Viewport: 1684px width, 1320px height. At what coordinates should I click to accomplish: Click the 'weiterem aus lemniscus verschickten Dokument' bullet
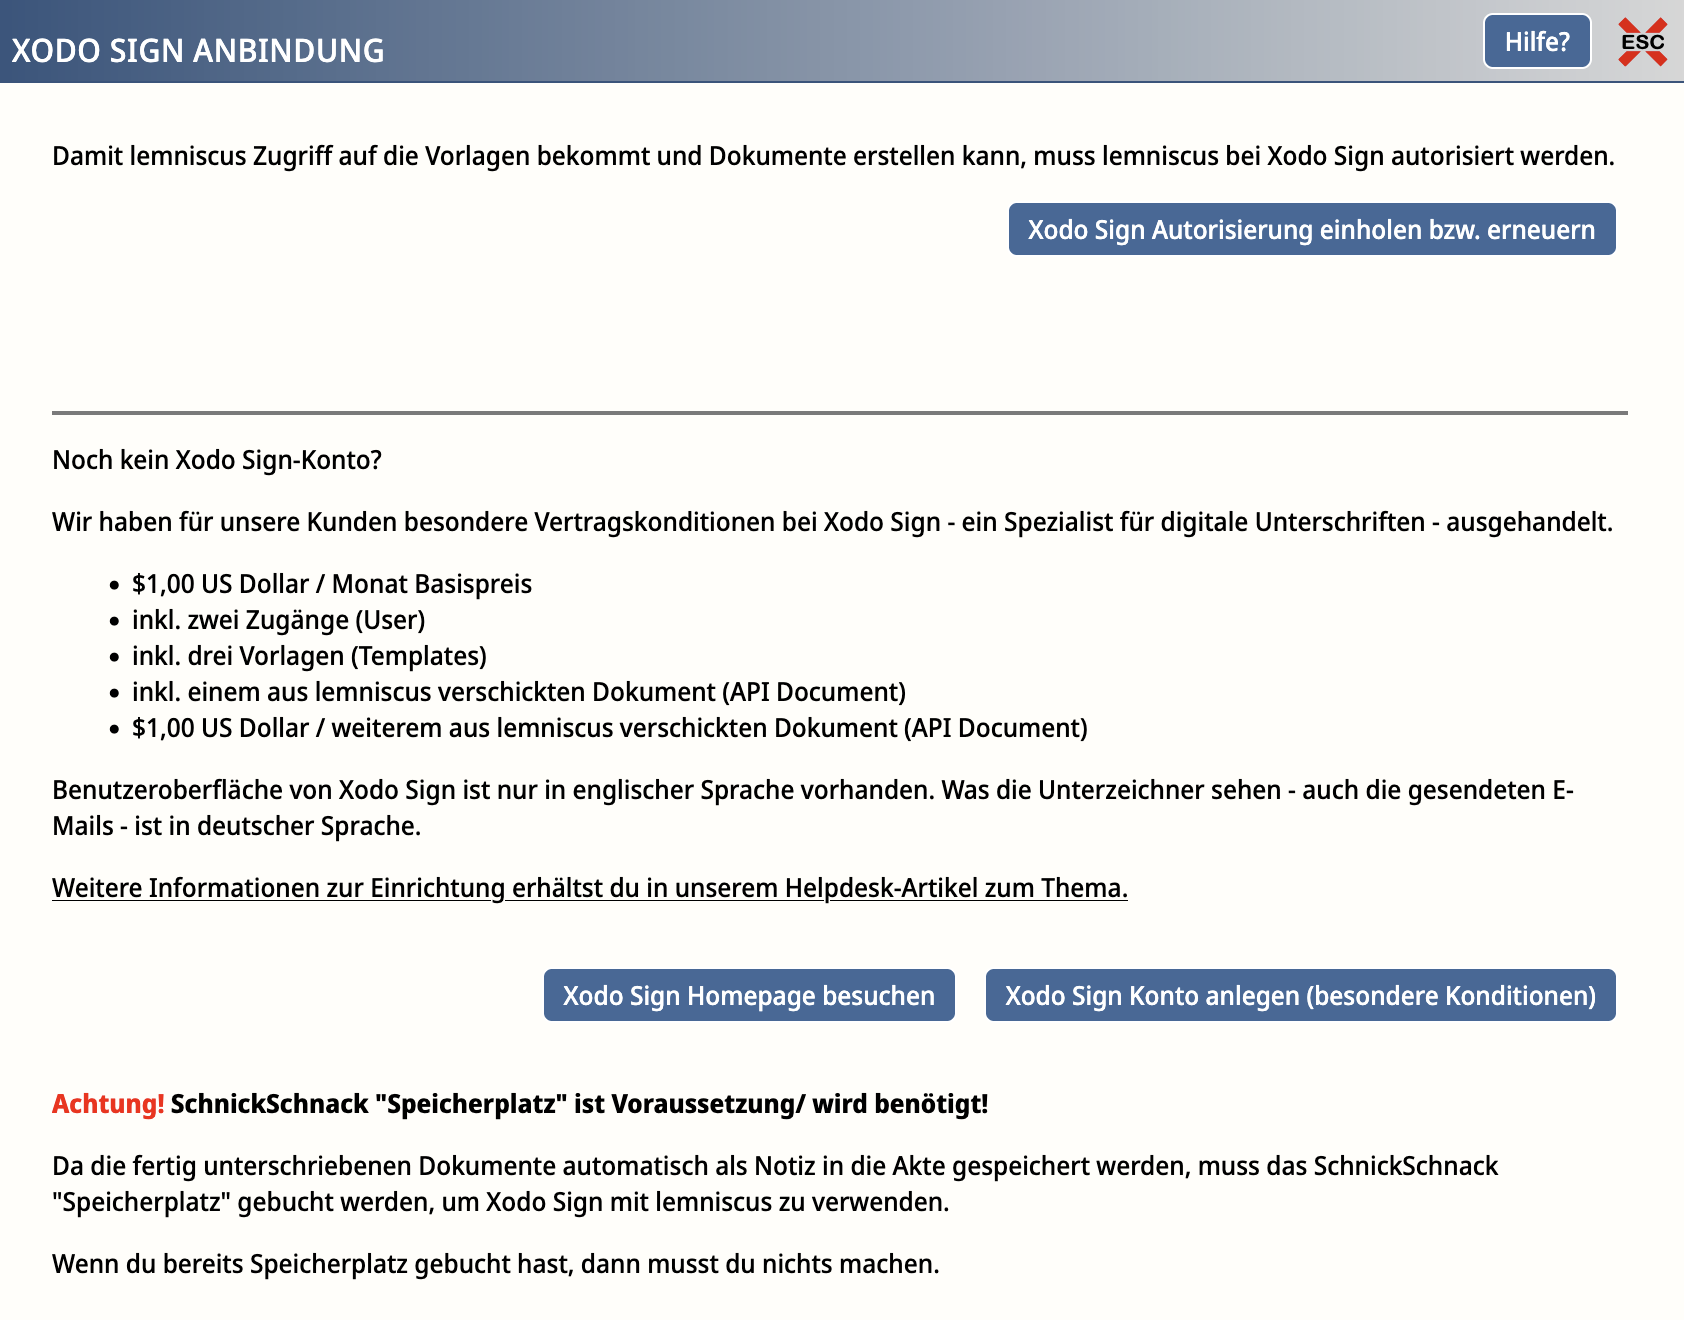609,728
